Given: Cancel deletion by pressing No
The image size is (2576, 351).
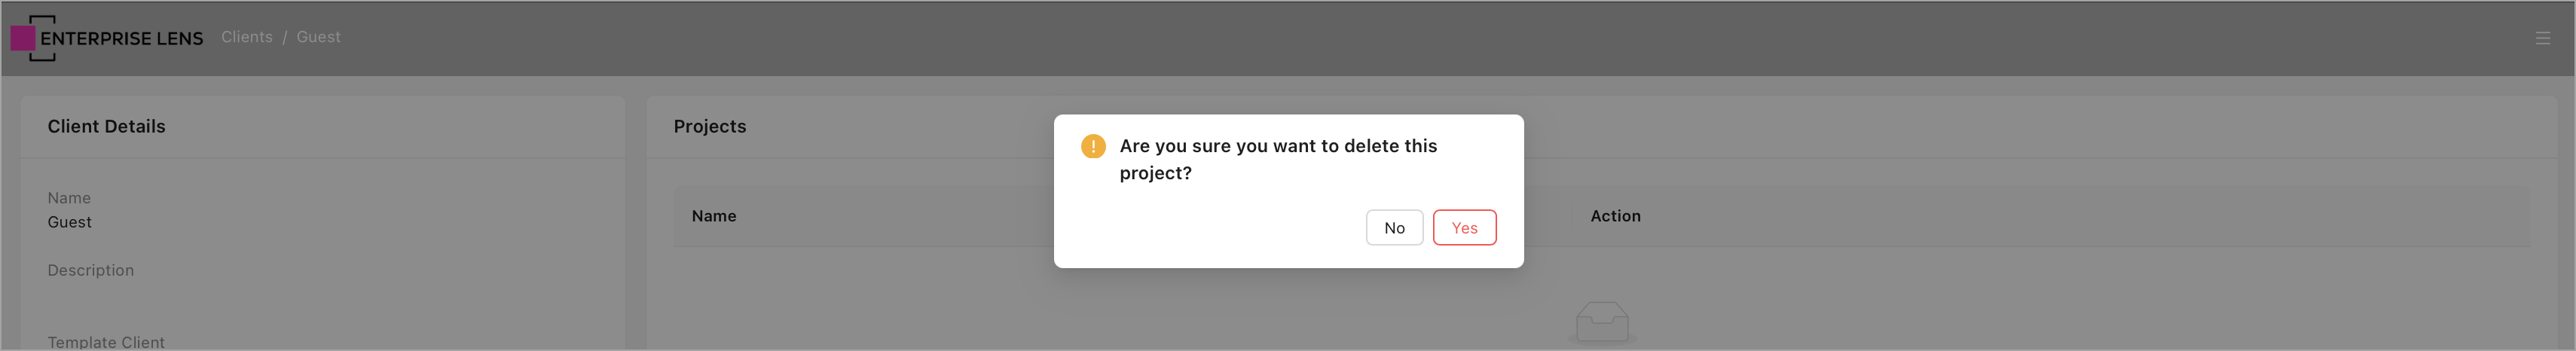Looking at the screenshot, I should click(1394, 228).
